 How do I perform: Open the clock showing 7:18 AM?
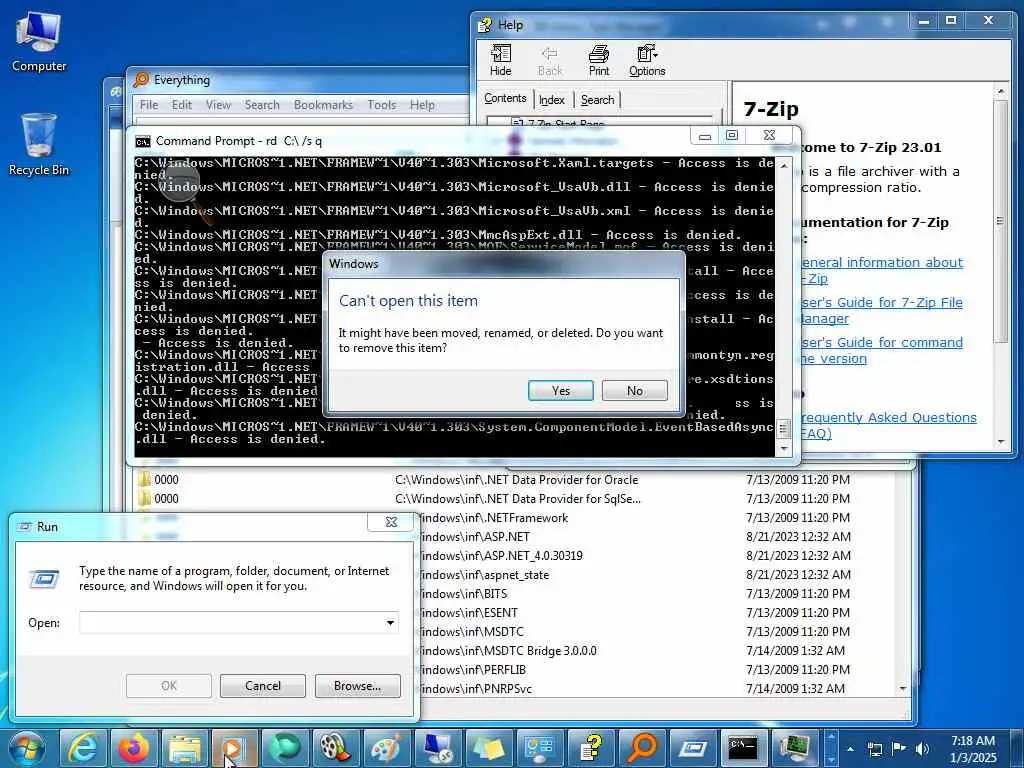[973, 749]
